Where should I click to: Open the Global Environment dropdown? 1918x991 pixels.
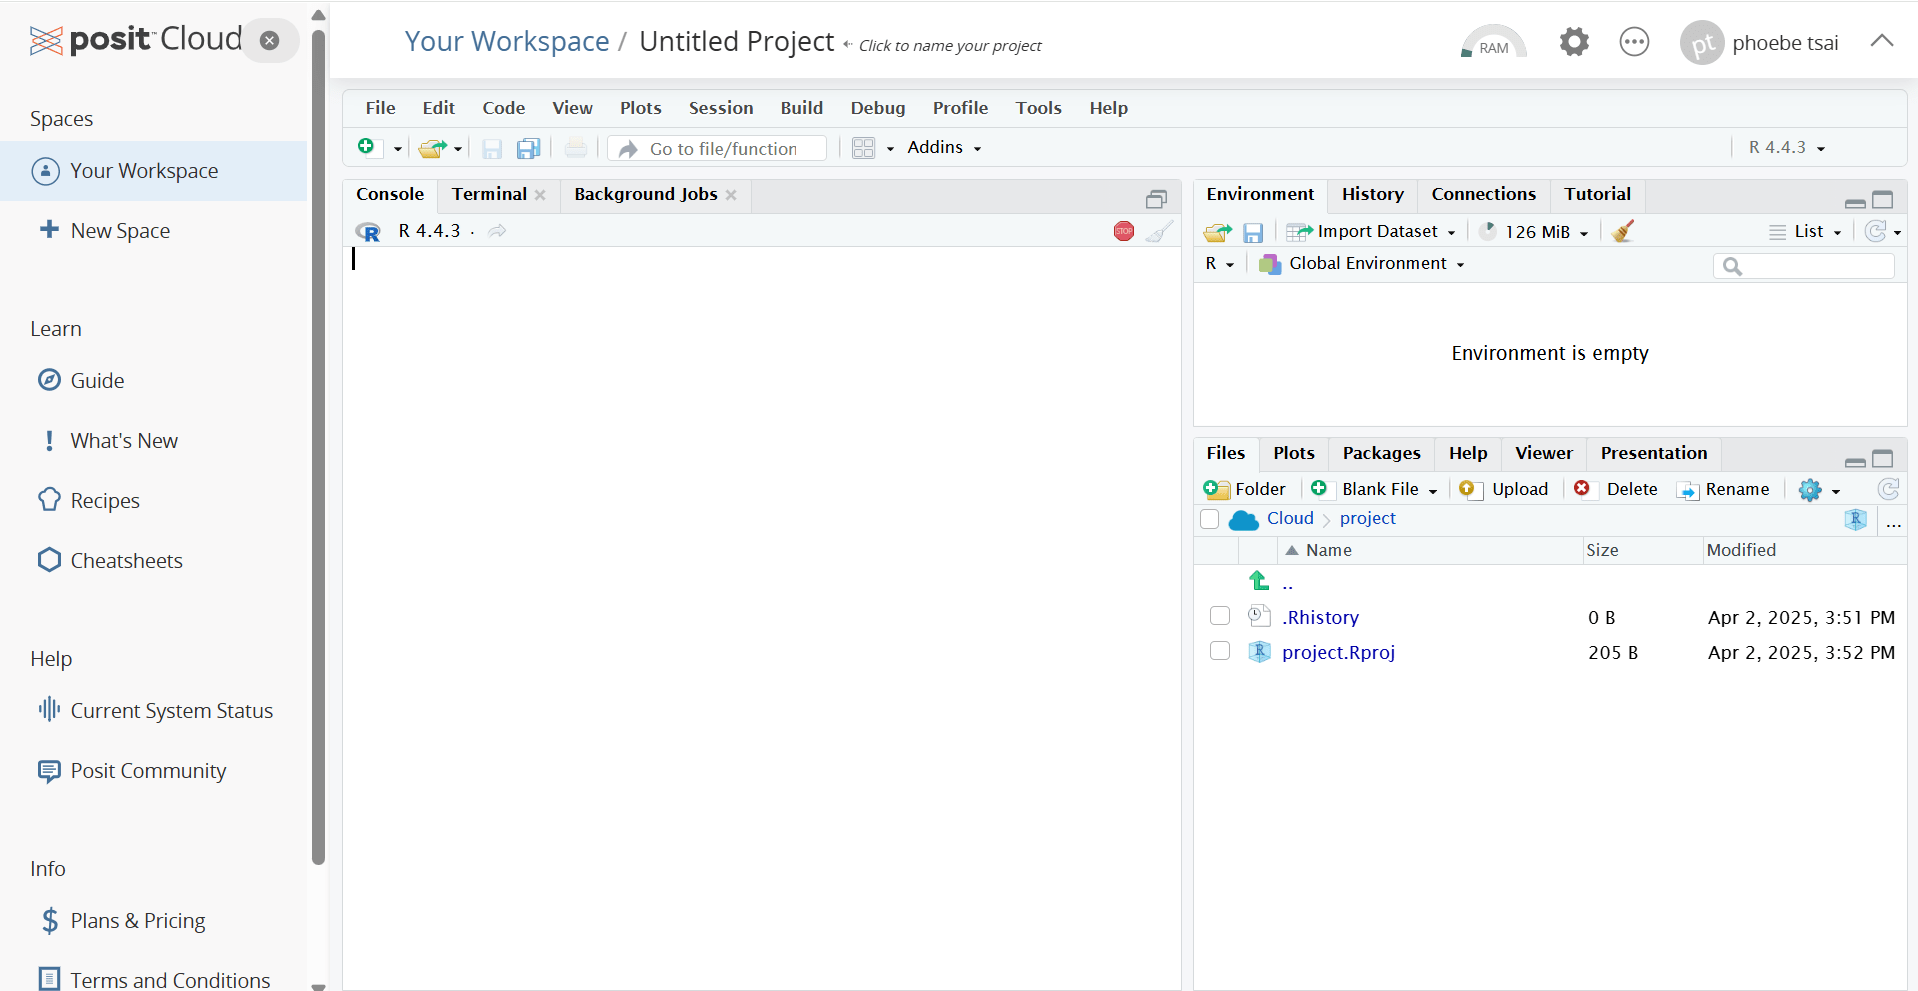pyautogui.click(x=1362, y=263)
